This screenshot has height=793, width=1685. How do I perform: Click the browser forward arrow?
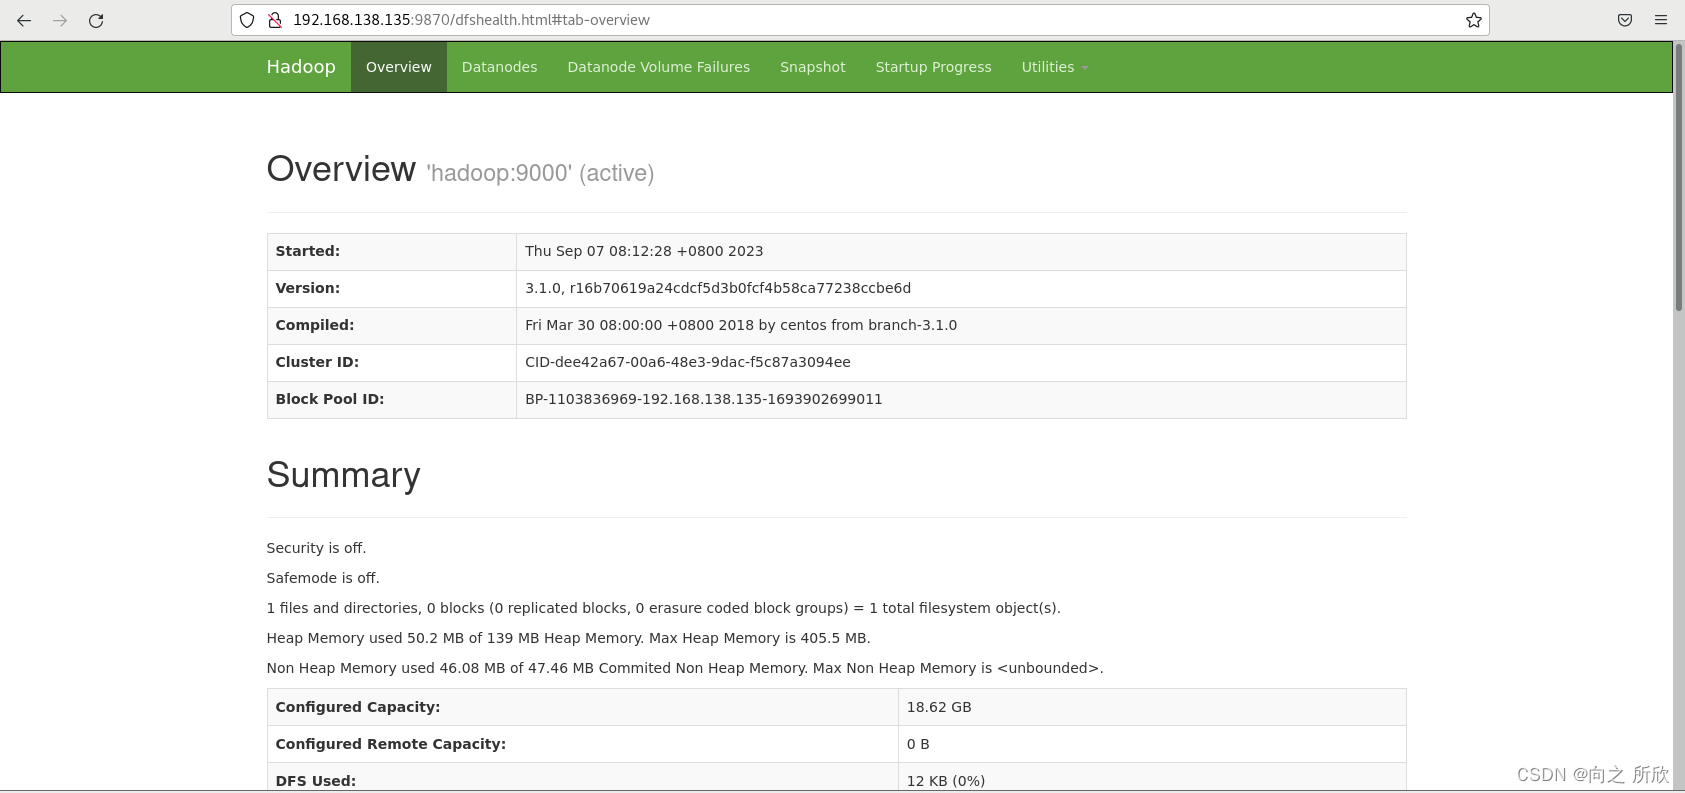pos(60,20)
